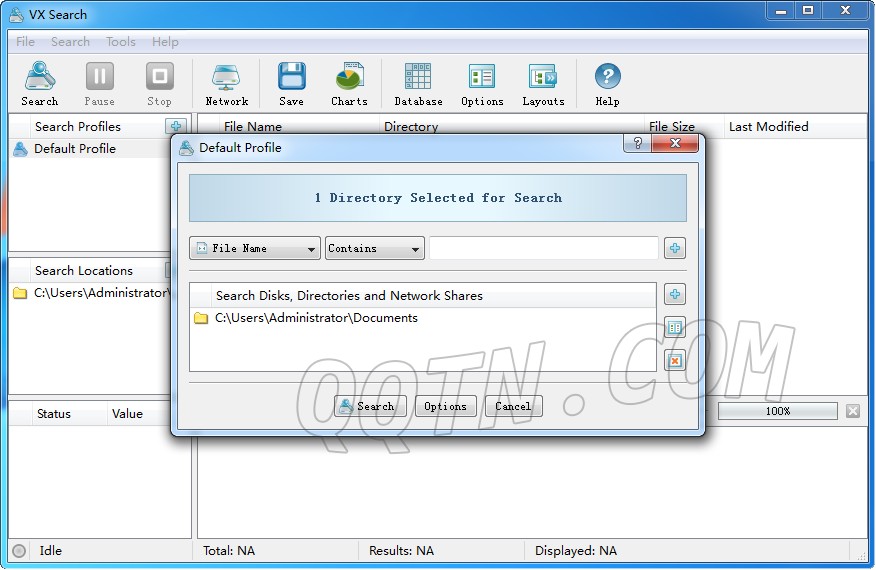
Task: Click the 100% progress bar
Action: coord(777,411)
